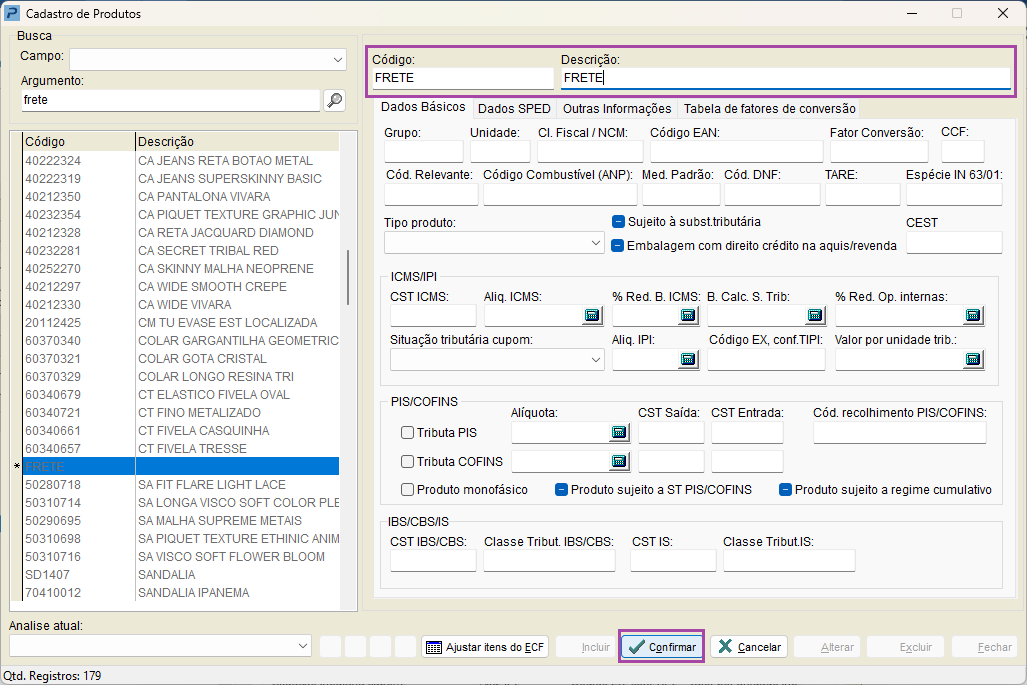Open calculator for % Red. Op. internas
Screen dimensions: 1027x685
point(972,316)
